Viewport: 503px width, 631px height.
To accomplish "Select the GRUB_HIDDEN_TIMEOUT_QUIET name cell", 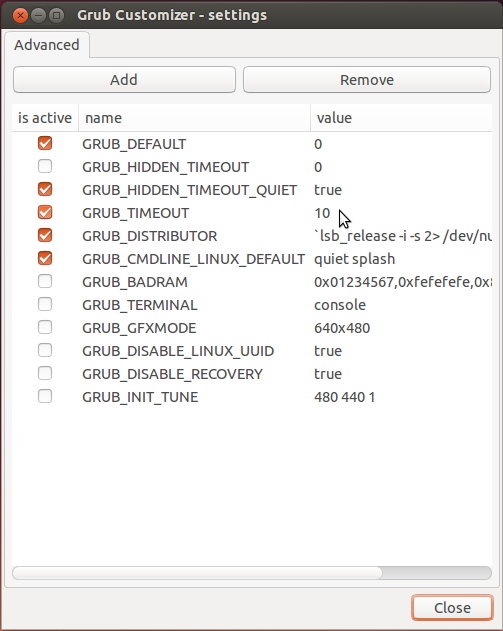I will point(190,190).
